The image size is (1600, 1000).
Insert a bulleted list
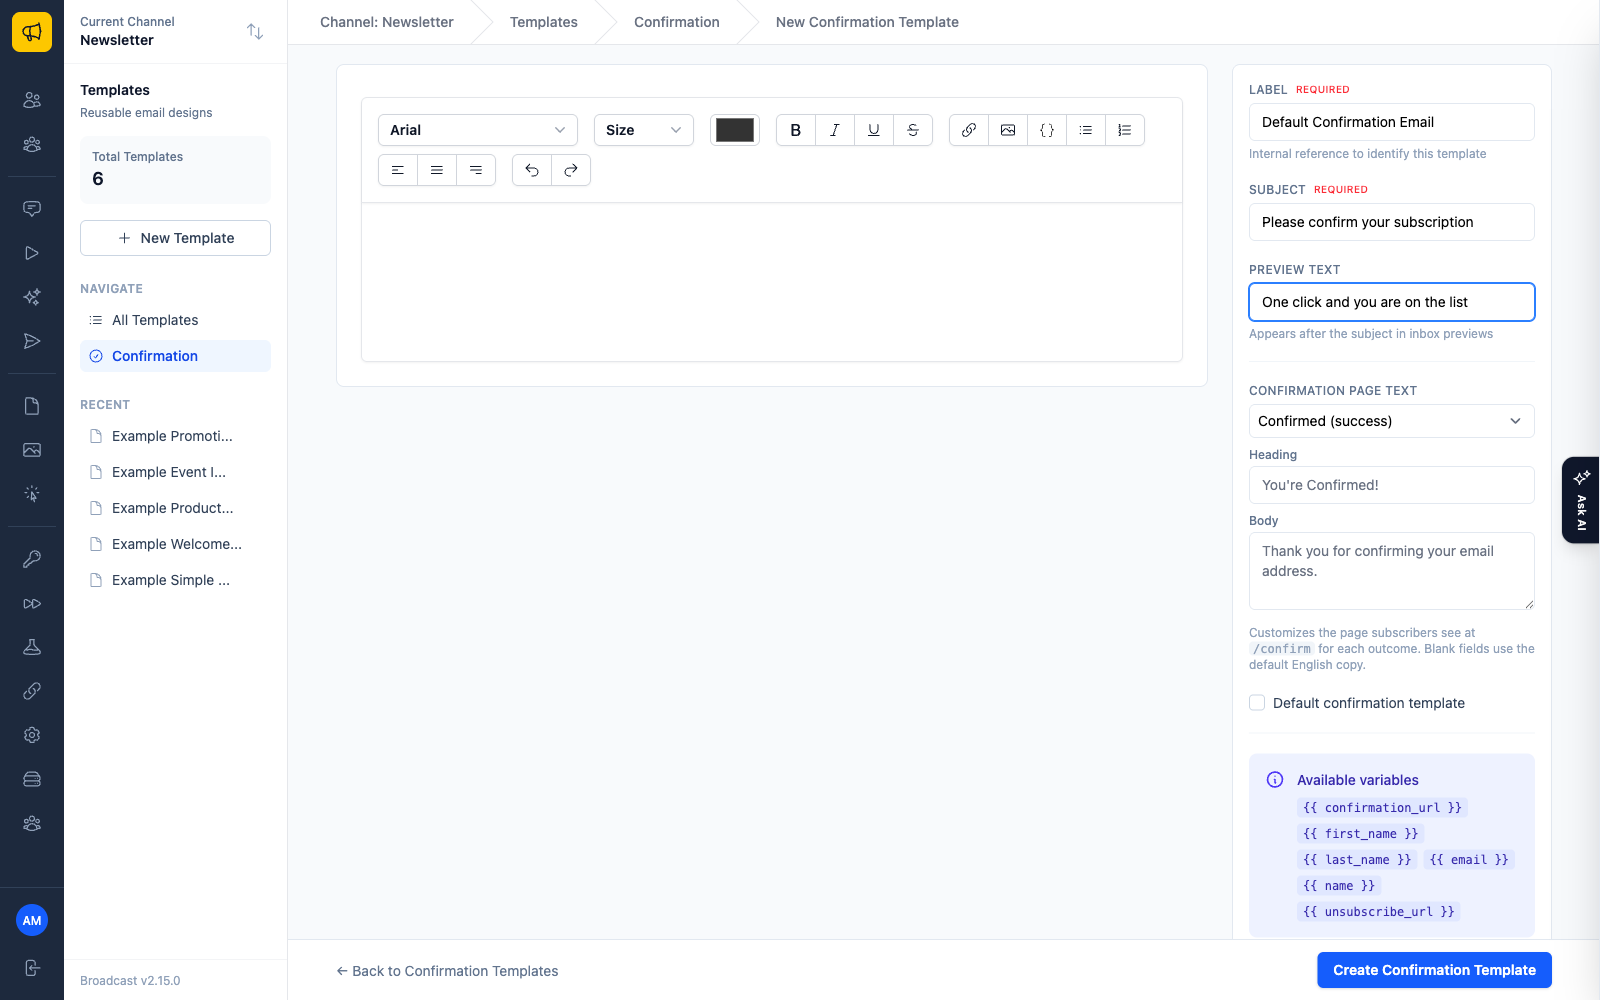1086,130
